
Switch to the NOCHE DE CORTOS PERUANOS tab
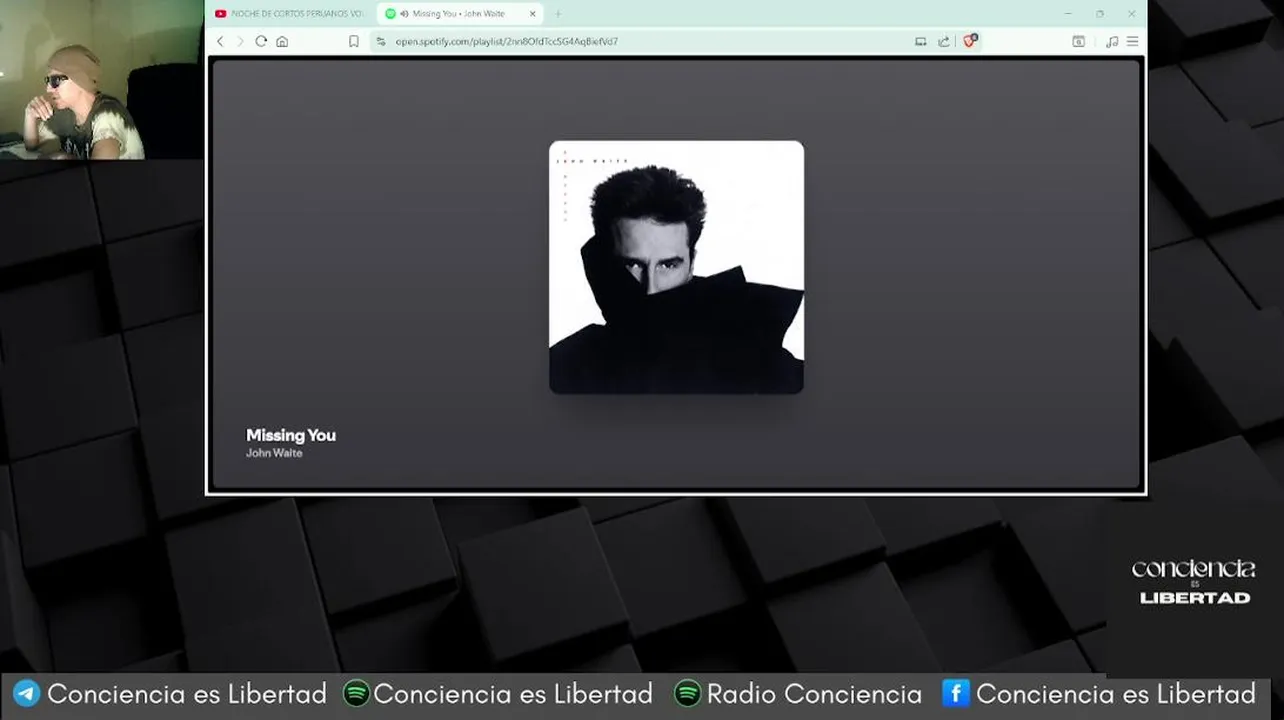click(x=291, y=14)
